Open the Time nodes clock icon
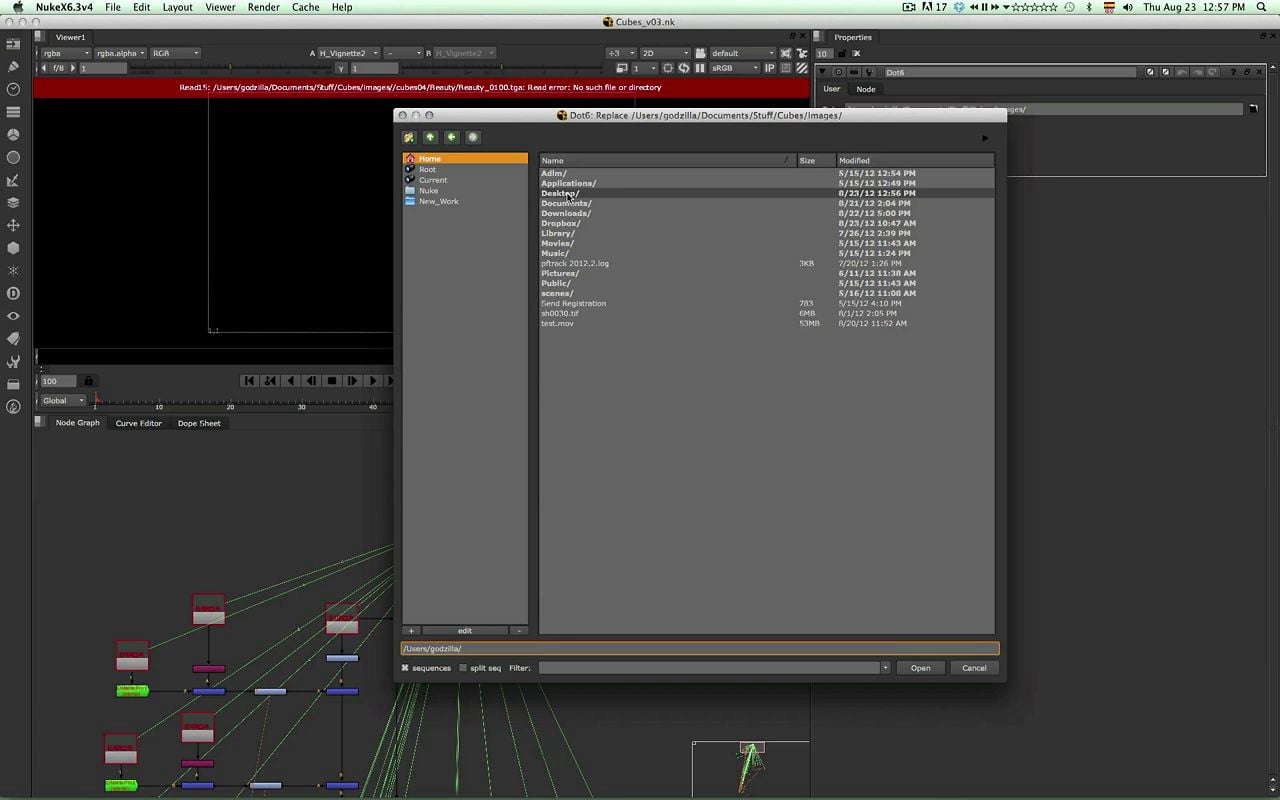The width and height of the screenshot is (1280, 800). [13, 89]
